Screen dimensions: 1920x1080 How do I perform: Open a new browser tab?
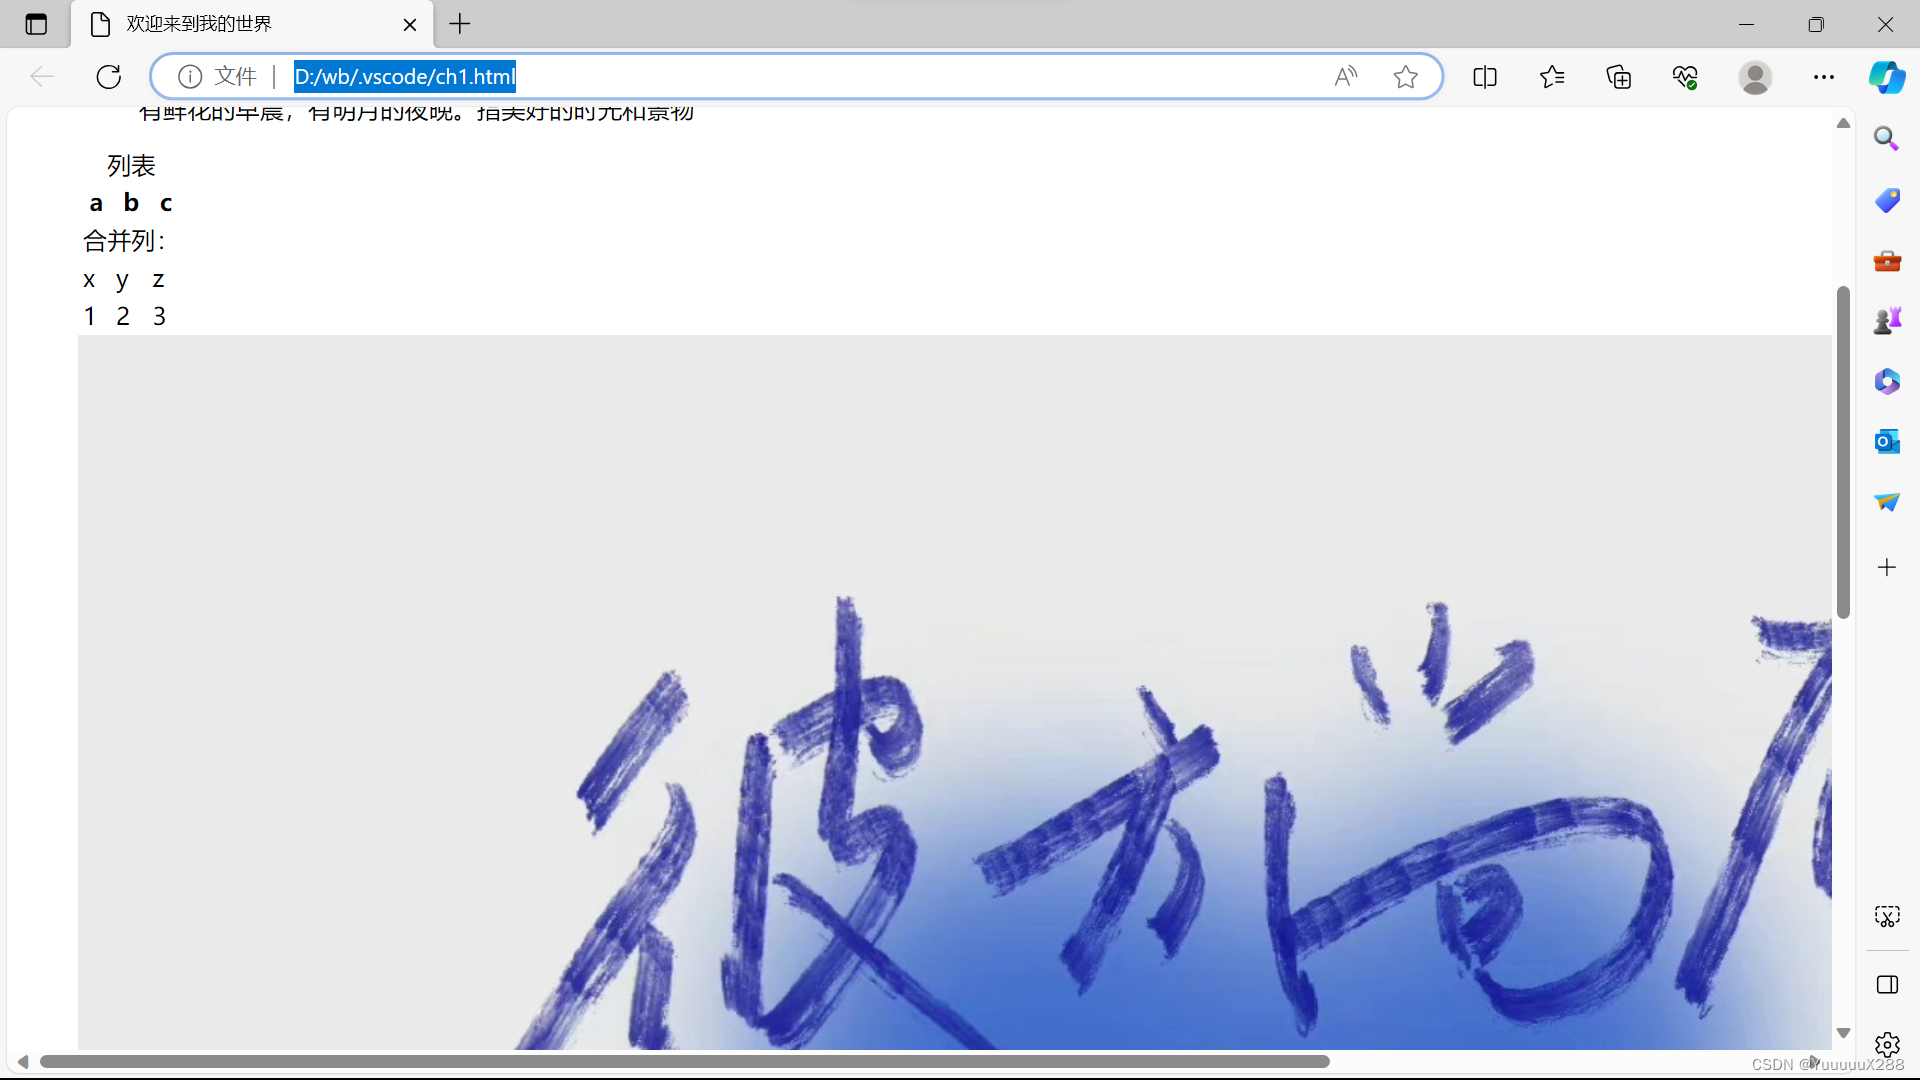coord(460,24)
